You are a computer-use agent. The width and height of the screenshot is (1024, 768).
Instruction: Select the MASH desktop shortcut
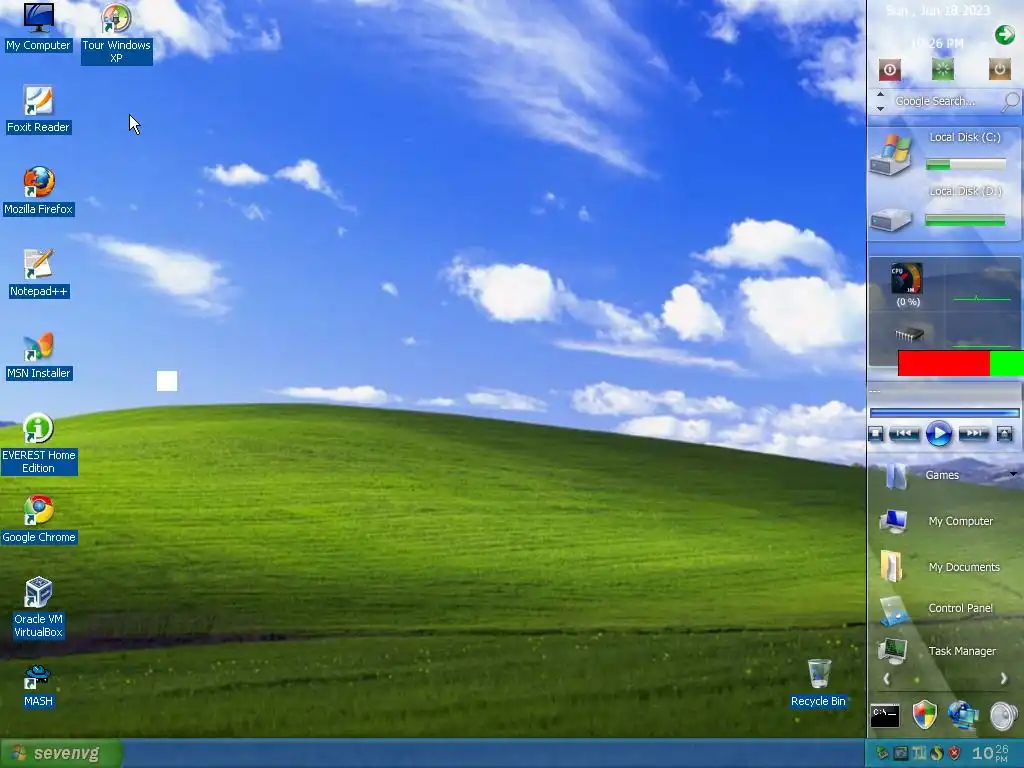tap(39, 686)
